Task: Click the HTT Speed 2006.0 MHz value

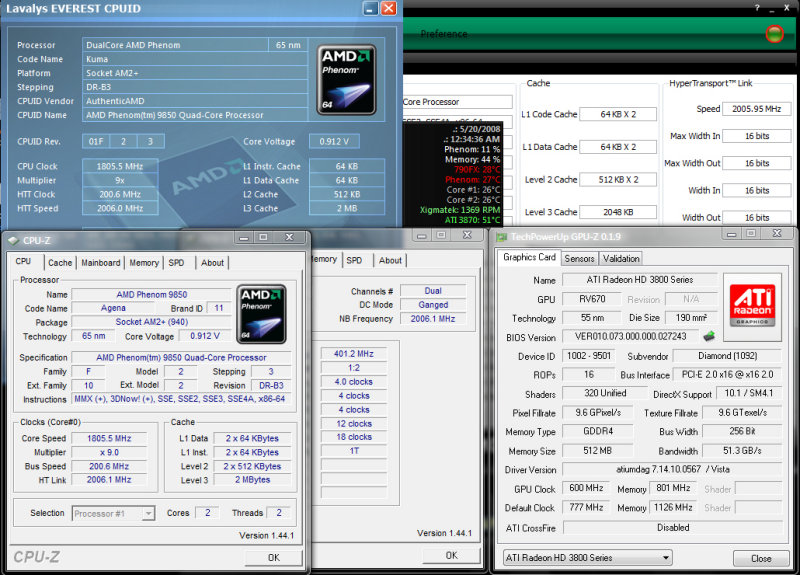Action: tap(120, 208)
